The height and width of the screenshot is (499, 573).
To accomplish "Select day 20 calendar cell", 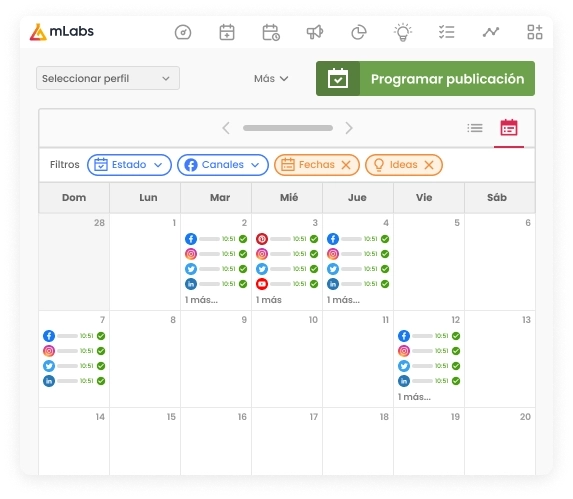I will 500,441.
